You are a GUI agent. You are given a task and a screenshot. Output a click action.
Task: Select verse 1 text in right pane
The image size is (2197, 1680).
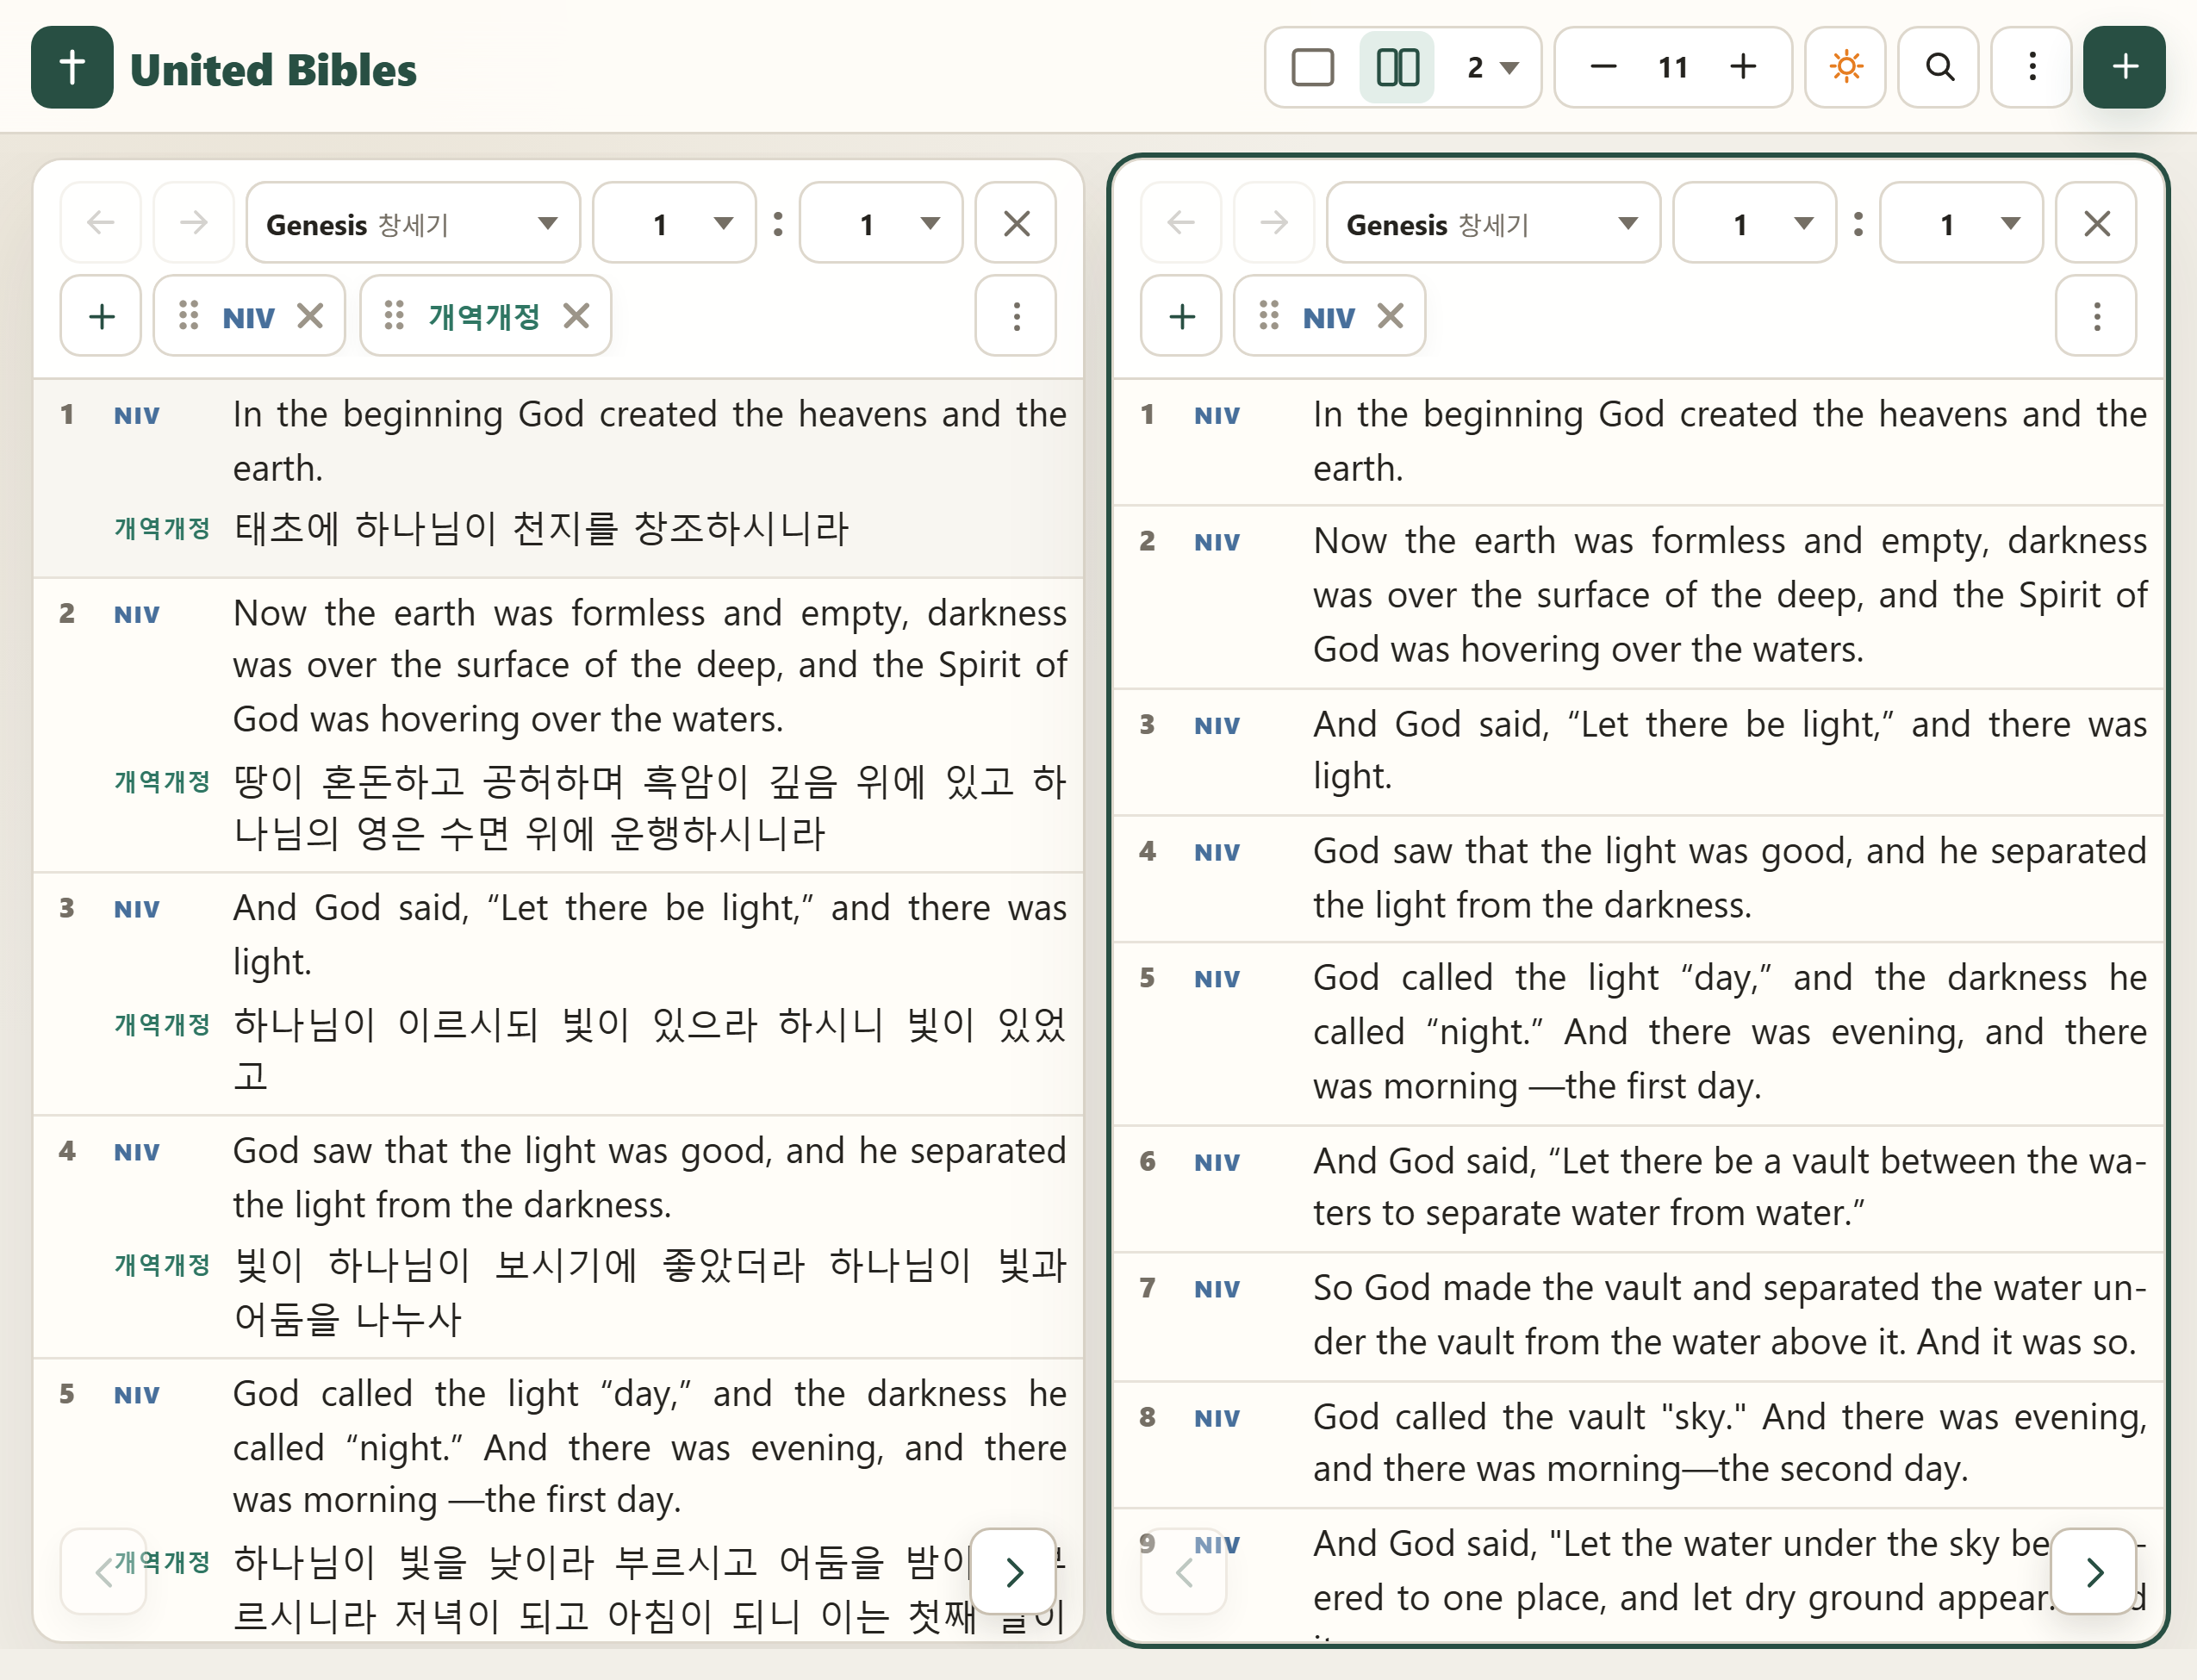click(x=1729, y=441)
